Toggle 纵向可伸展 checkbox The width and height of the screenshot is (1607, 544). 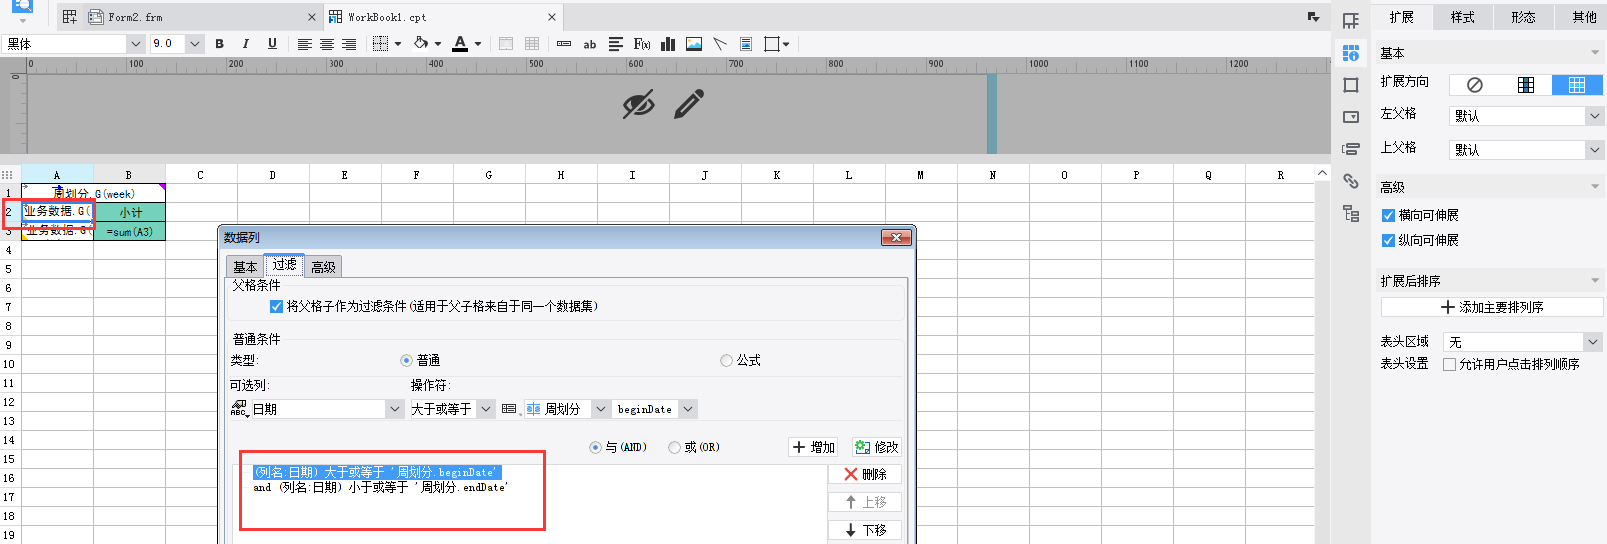pos(1388,241)
